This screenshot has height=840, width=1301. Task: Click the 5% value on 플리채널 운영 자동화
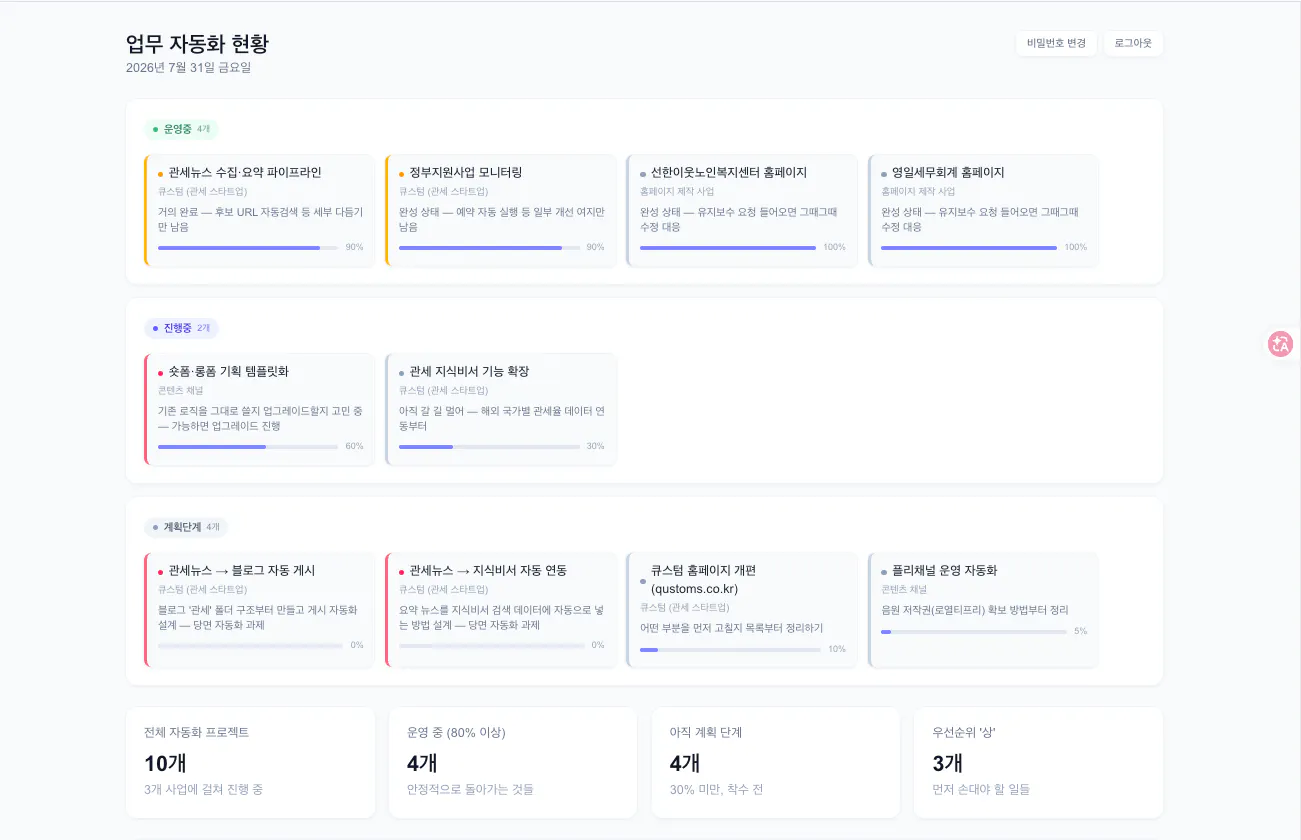pyautogui.click(x=1080, y=631)
